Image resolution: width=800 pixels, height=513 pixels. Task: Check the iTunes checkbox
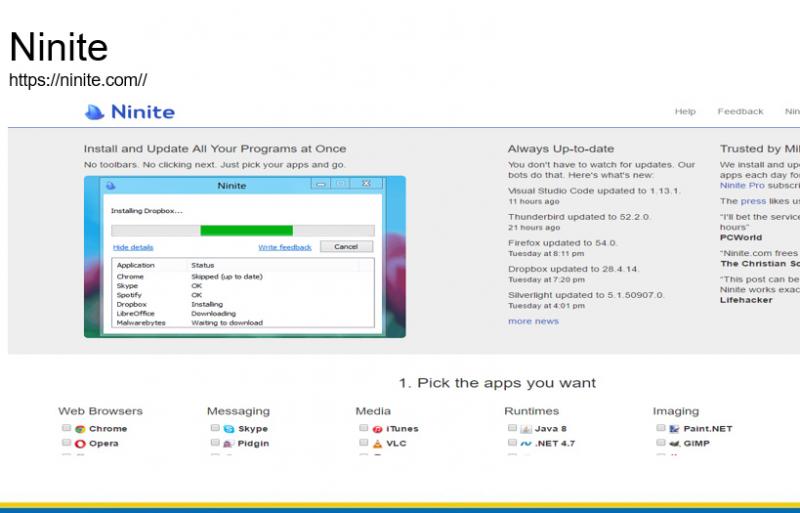363,428
